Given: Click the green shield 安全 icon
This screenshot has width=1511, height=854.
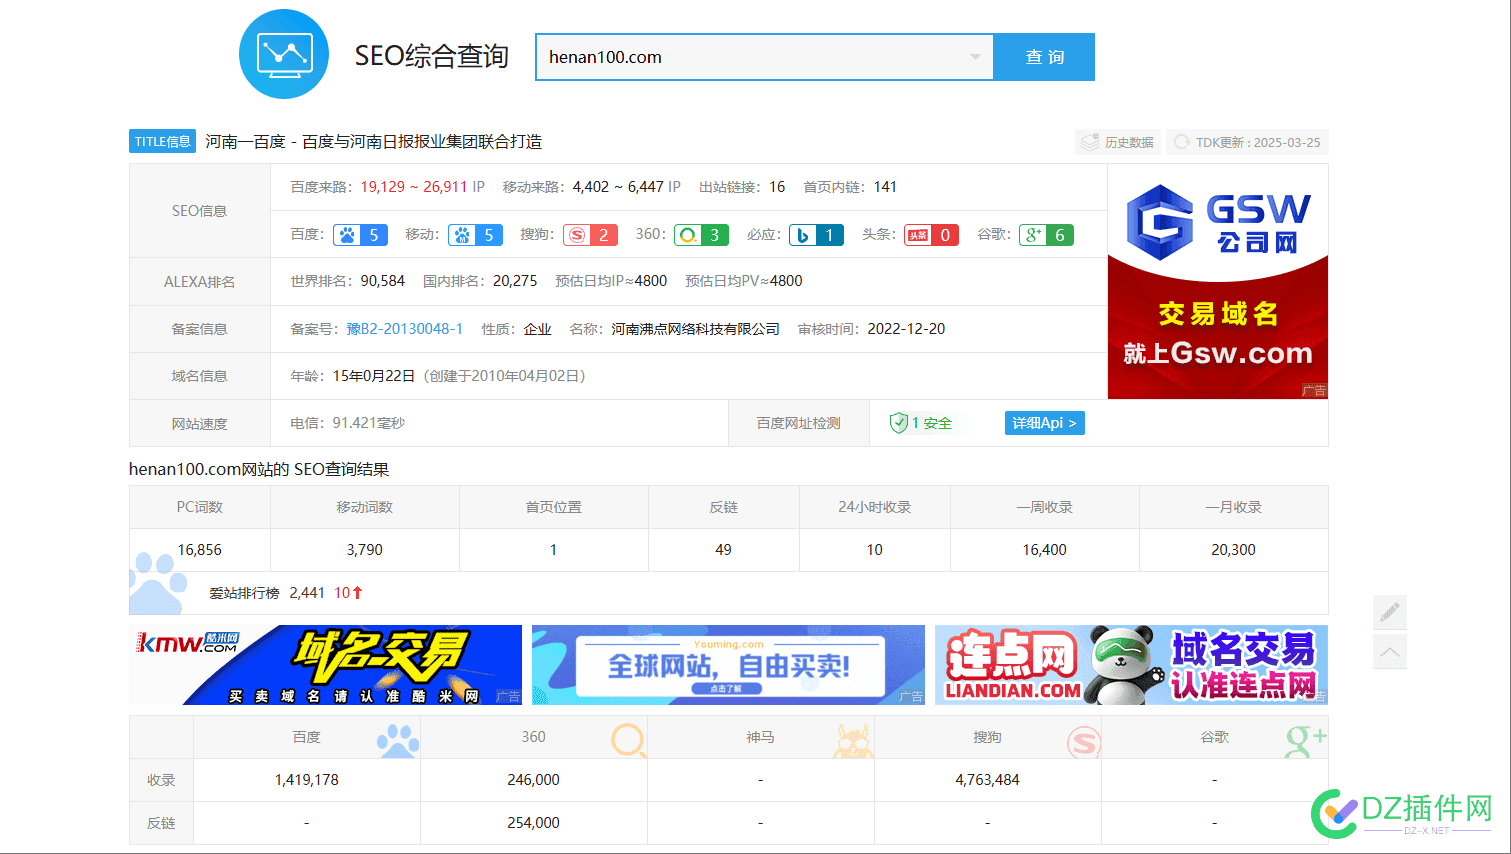Looking at the screenshot, I should pos(898,423).
